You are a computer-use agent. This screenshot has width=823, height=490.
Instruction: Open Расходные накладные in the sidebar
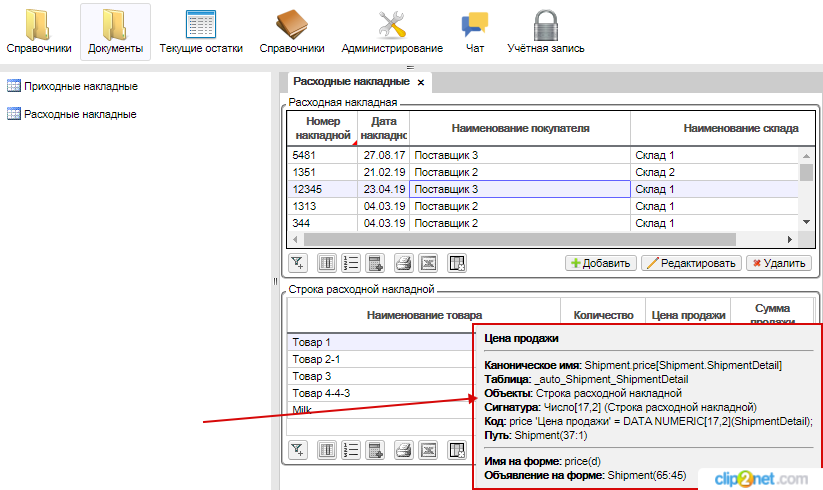[x=72, y=114]
